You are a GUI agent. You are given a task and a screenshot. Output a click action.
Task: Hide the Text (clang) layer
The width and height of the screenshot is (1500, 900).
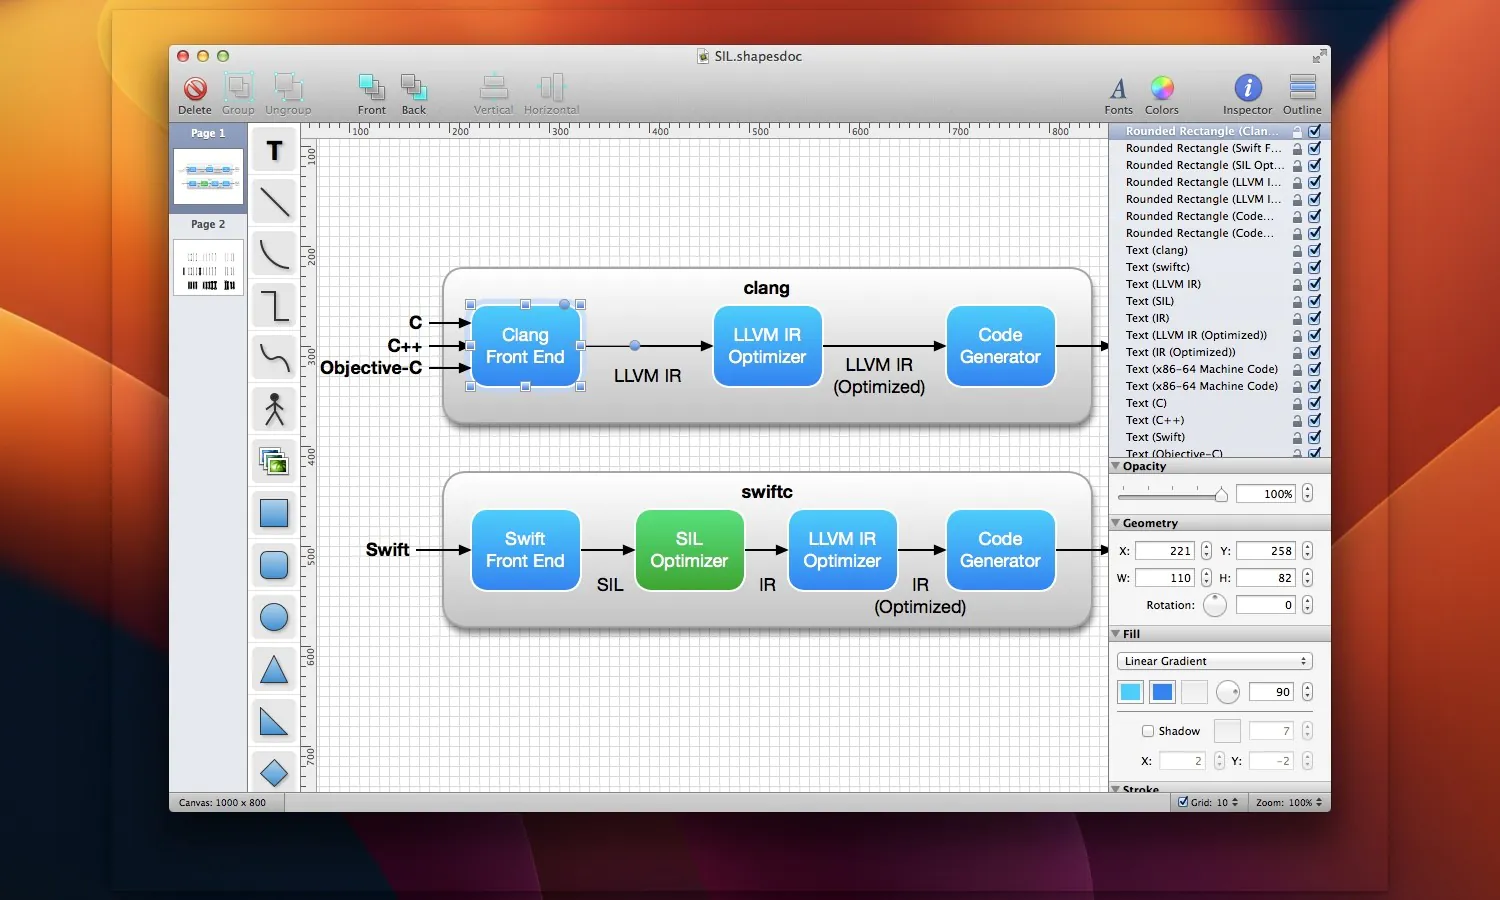1314,250
